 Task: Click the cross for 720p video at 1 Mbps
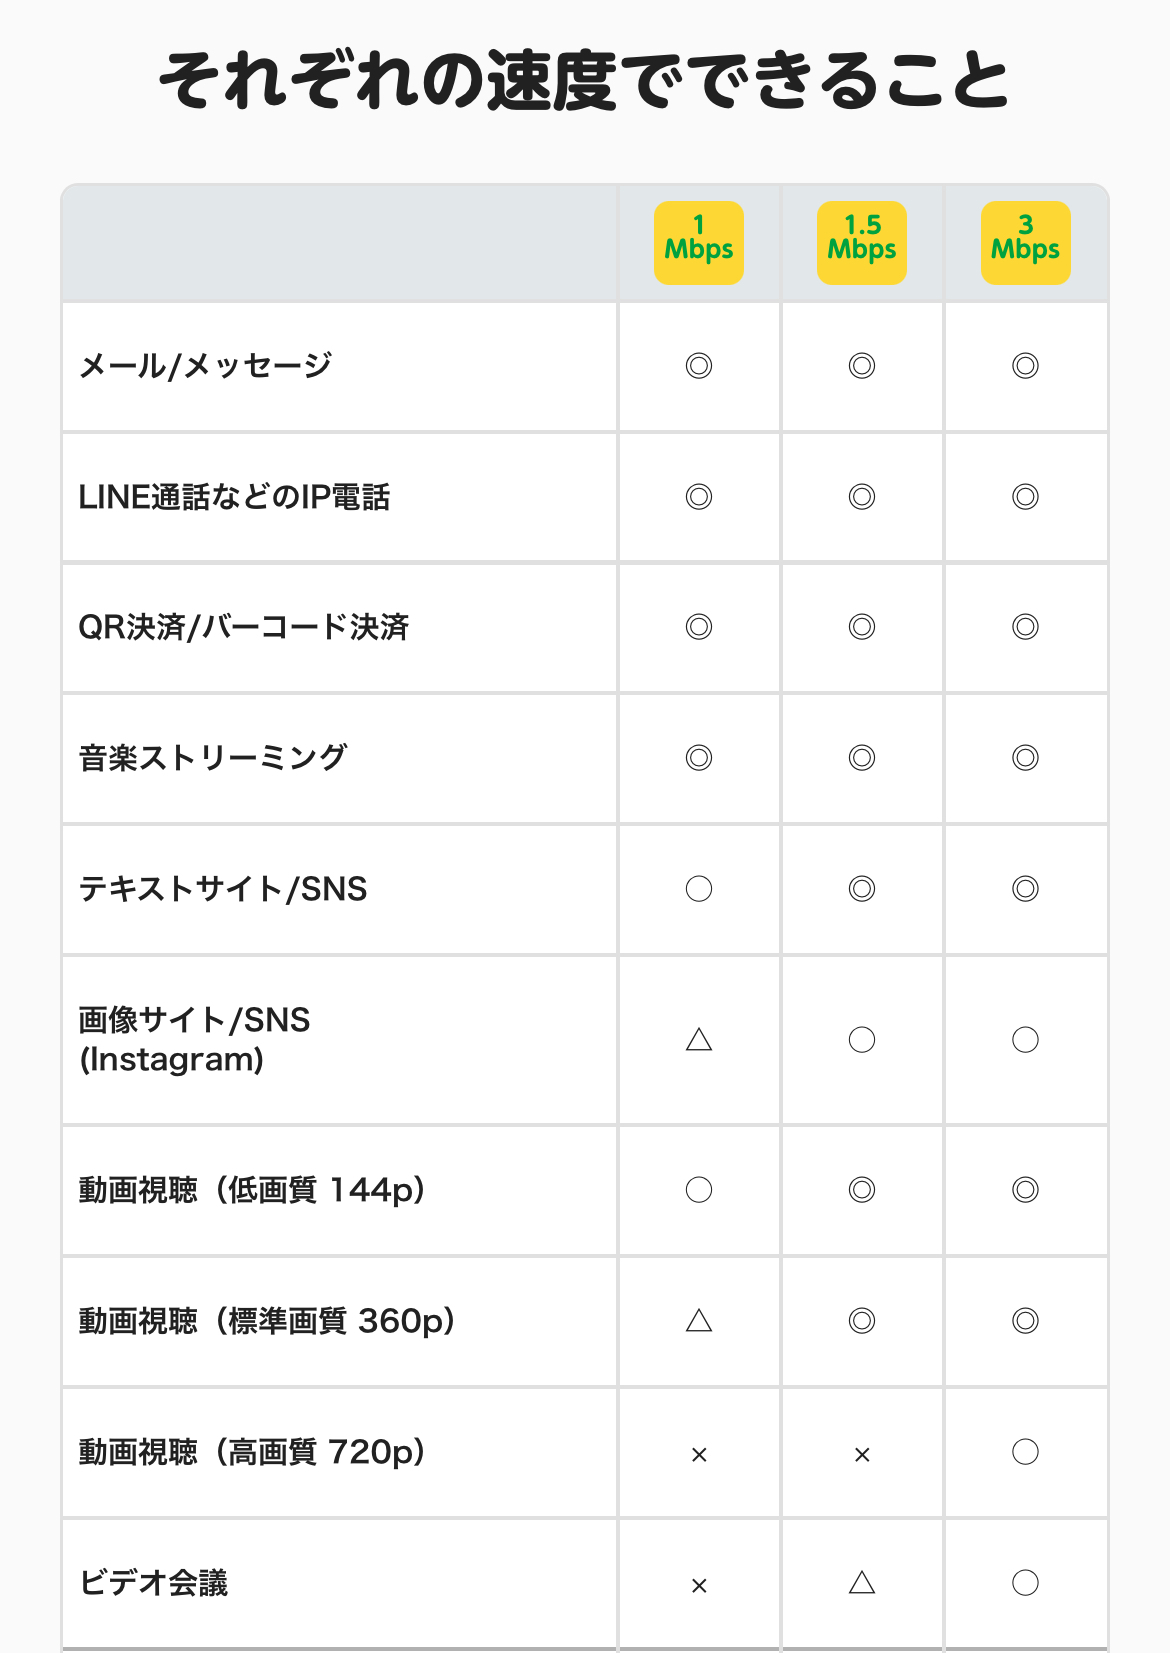click(699, 1455)
